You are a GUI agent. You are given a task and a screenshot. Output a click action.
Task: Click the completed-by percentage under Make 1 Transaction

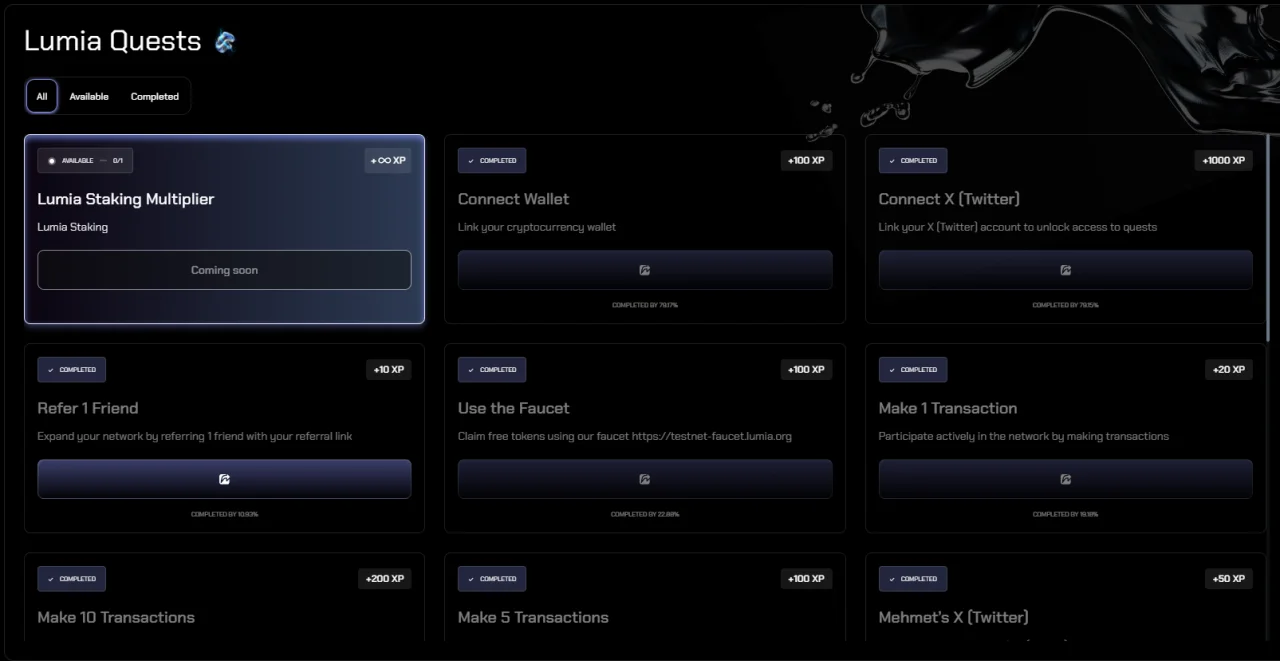click(x=1065, y=514)
